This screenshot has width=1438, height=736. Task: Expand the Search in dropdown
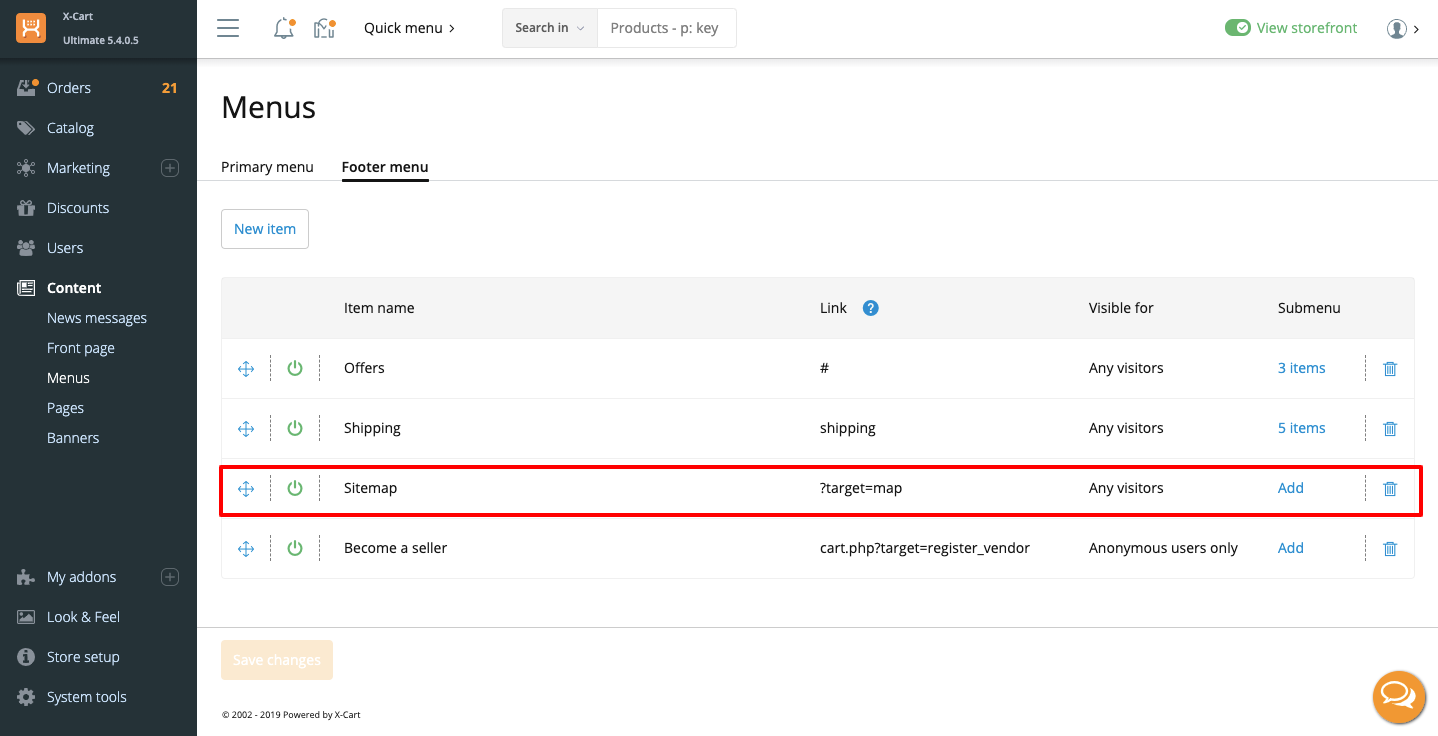[549, 28]
